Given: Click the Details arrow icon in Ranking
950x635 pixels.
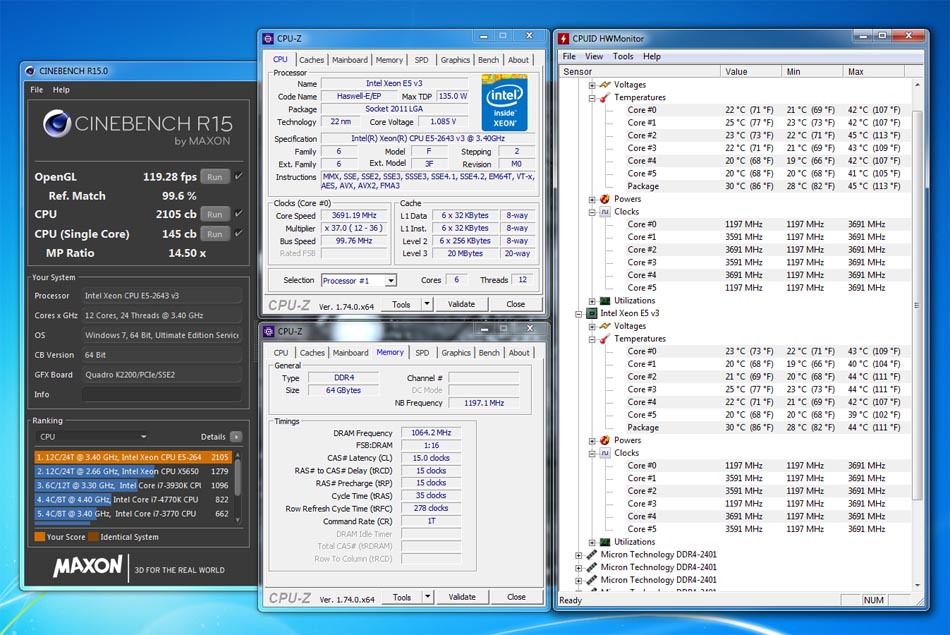Looking at the screenshot, I should point(236,436).
